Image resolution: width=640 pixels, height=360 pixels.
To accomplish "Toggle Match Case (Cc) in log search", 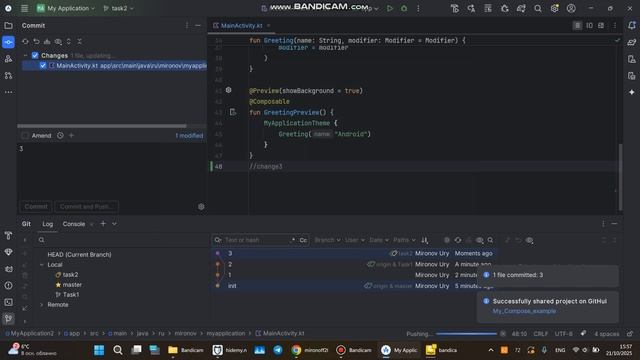I will click(x=303, y=240).
